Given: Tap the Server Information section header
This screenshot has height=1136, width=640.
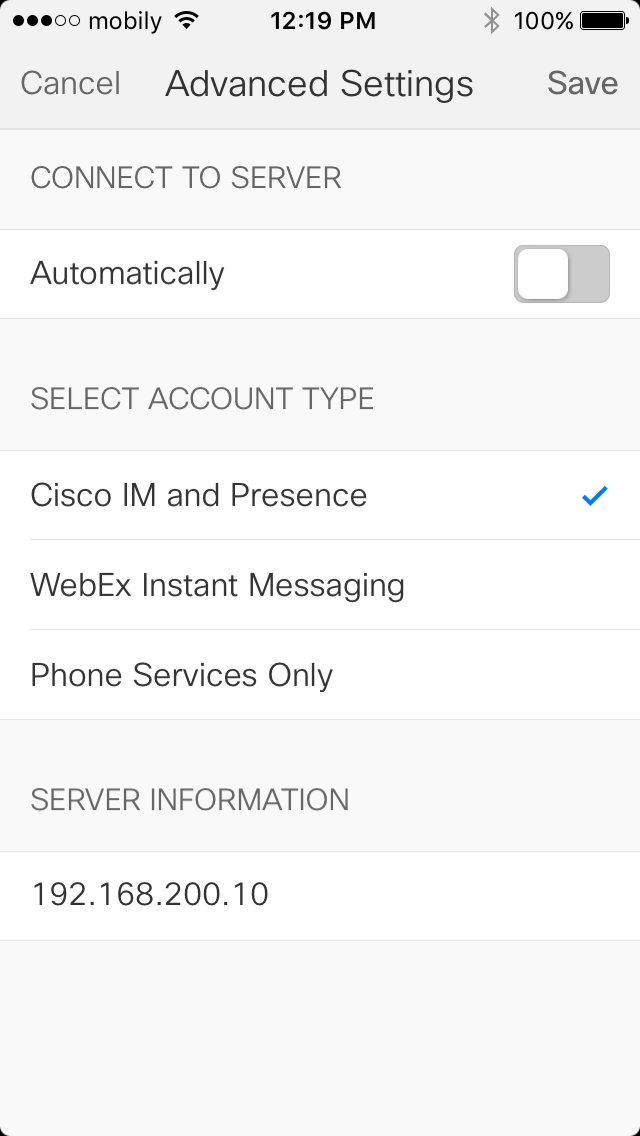Looking at the screenshot, I should click(x=190, y=800).
